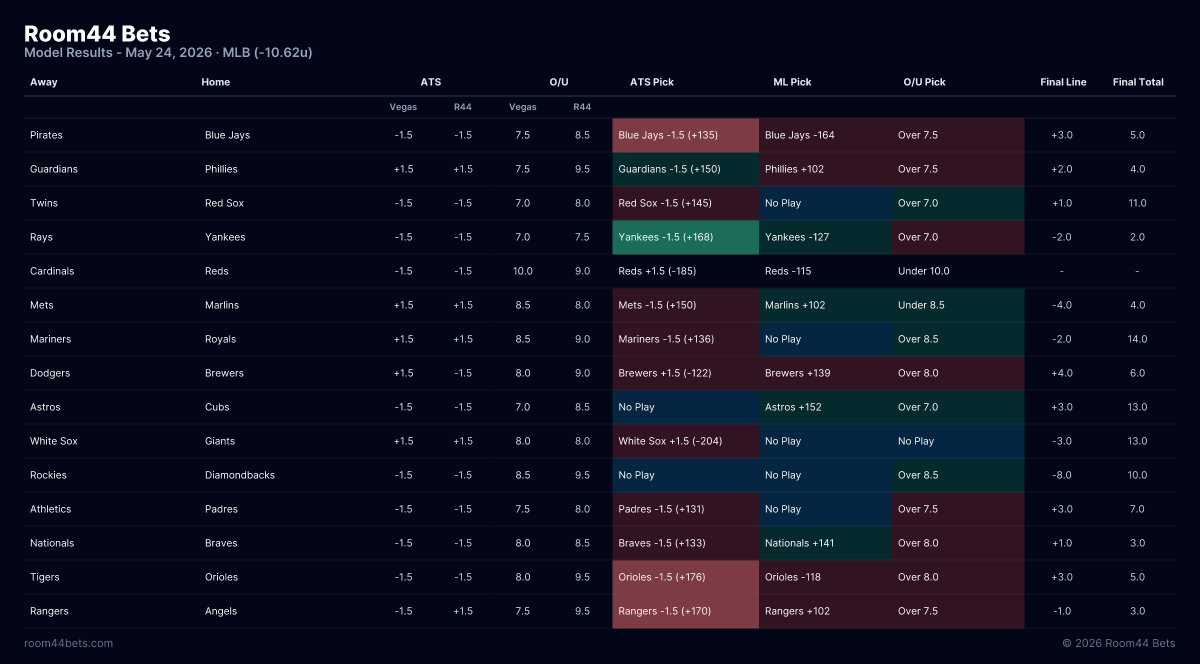Click the White Sox row No Play O/U cell
1200x664 pixels.
coord(958,441)
